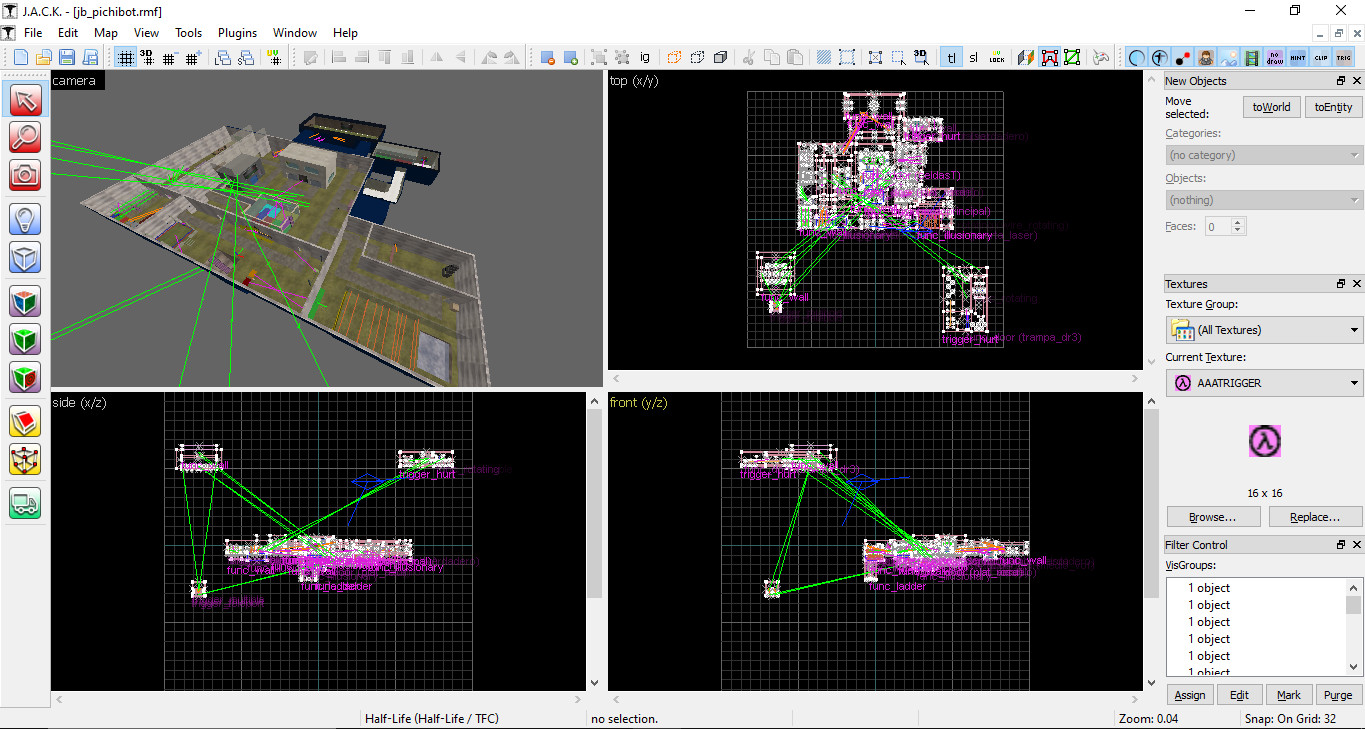The image size is (1365, 729).
Task: Click the AAATRIGGER texture preview swatch
Action: tap(1264, 441)
